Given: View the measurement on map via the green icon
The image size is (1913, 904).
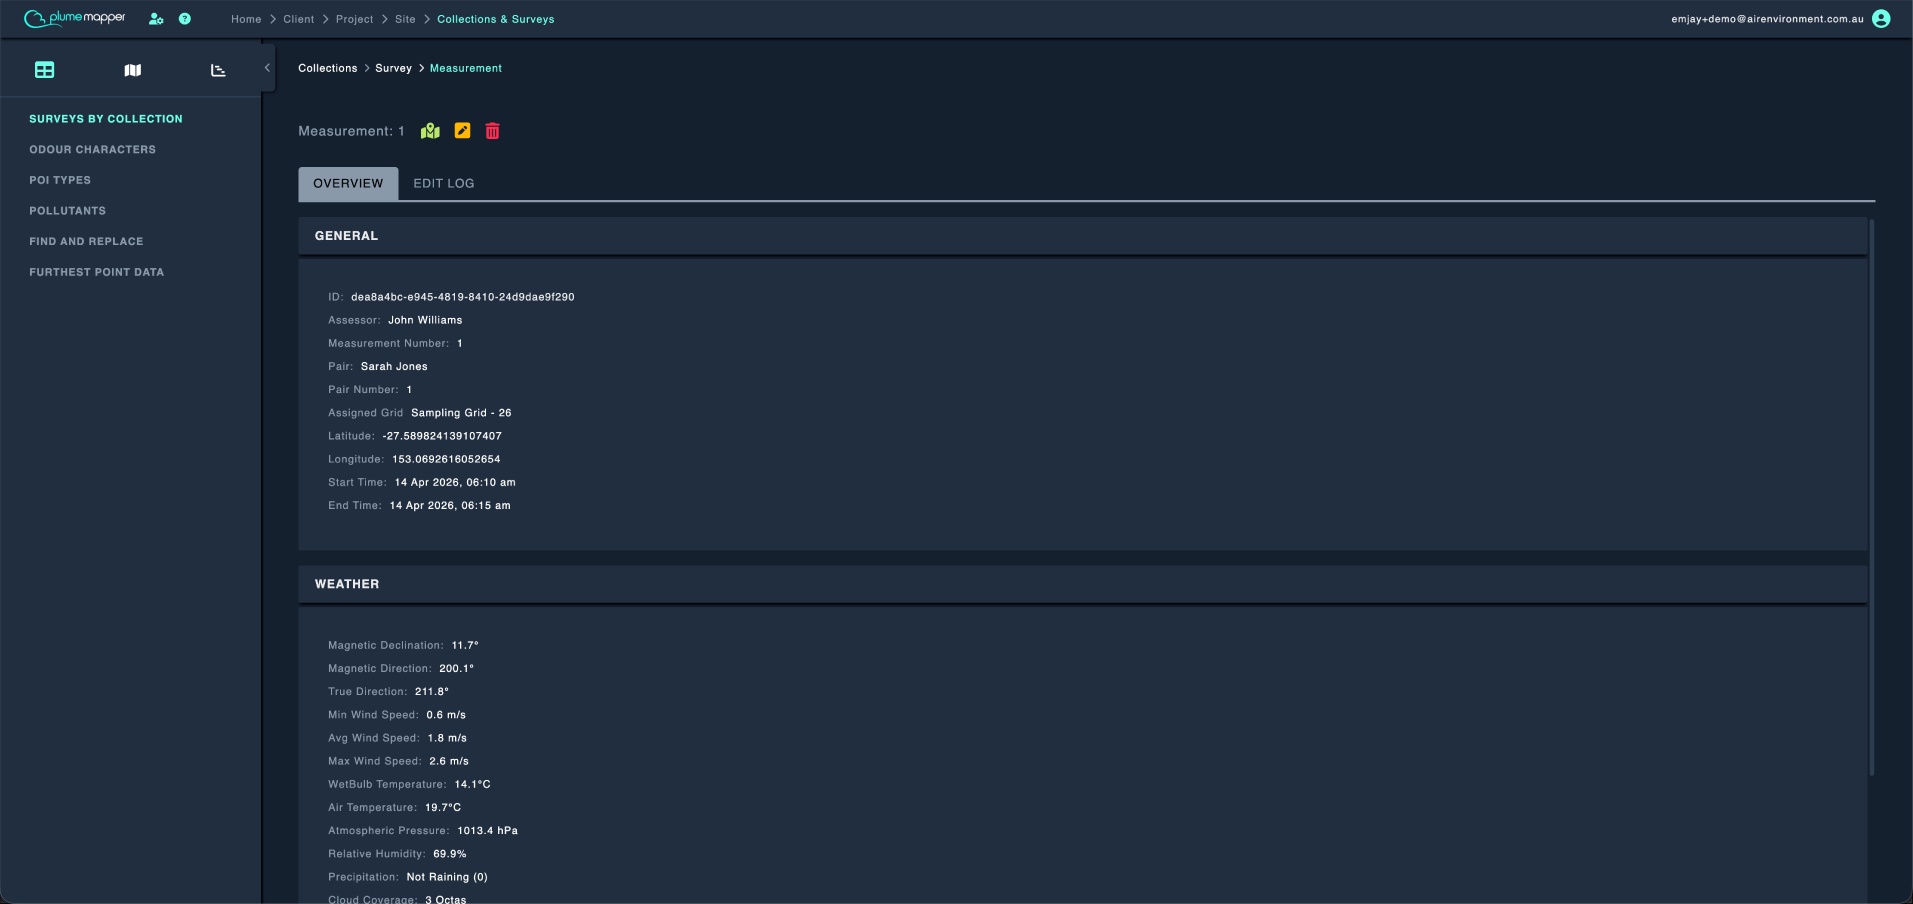Looking at the screenshot, I should (x=430, y=131).
